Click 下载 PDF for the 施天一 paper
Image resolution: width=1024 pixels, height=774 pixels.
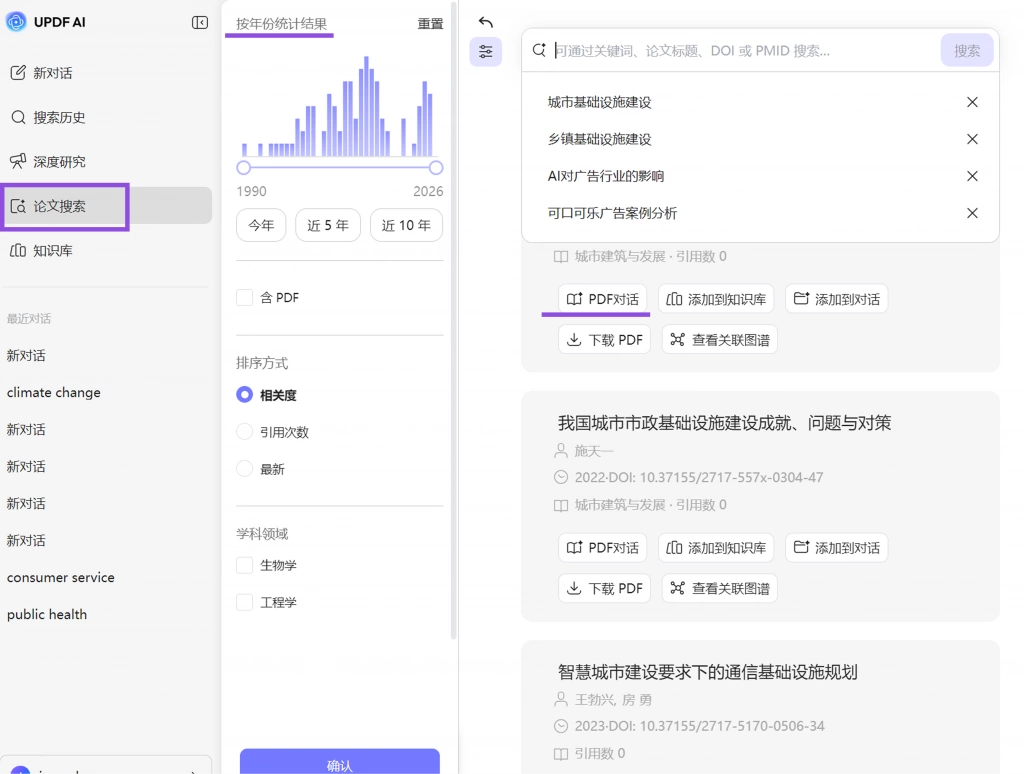(605, 588)
